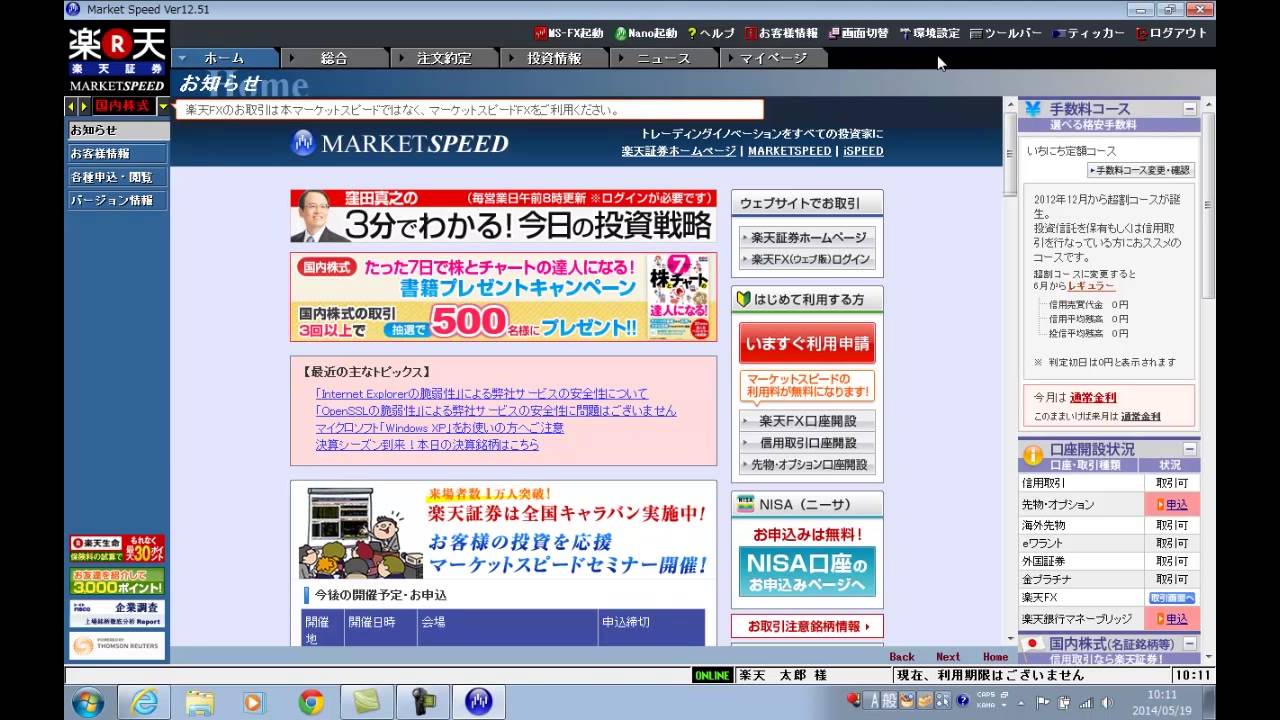The image size is (1280, 720).
Task: Collapse 手数料コース panel
Action: (x=1190, y=109)
